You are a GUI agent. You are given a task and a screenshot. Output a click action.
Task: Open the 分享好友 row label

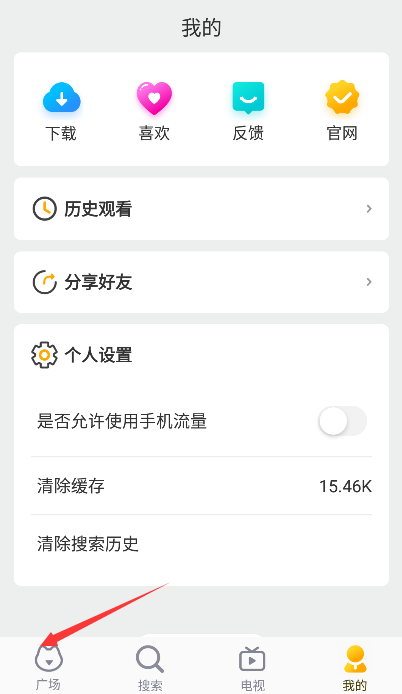click(98, 282)
